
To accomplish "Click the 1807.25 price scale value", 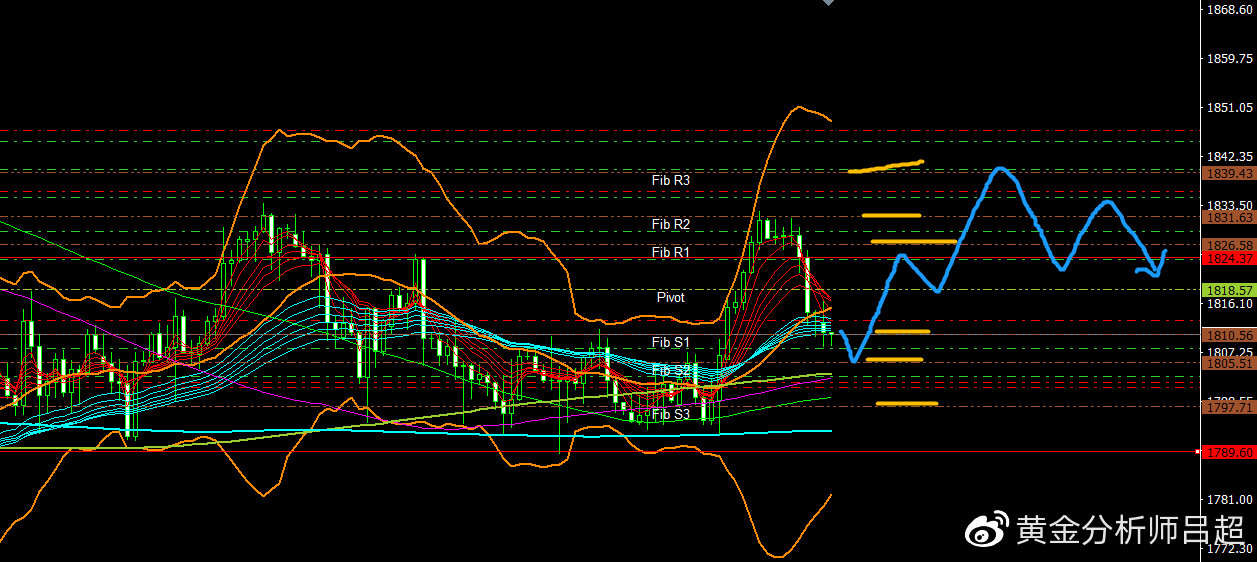I will coord(1230,352).
